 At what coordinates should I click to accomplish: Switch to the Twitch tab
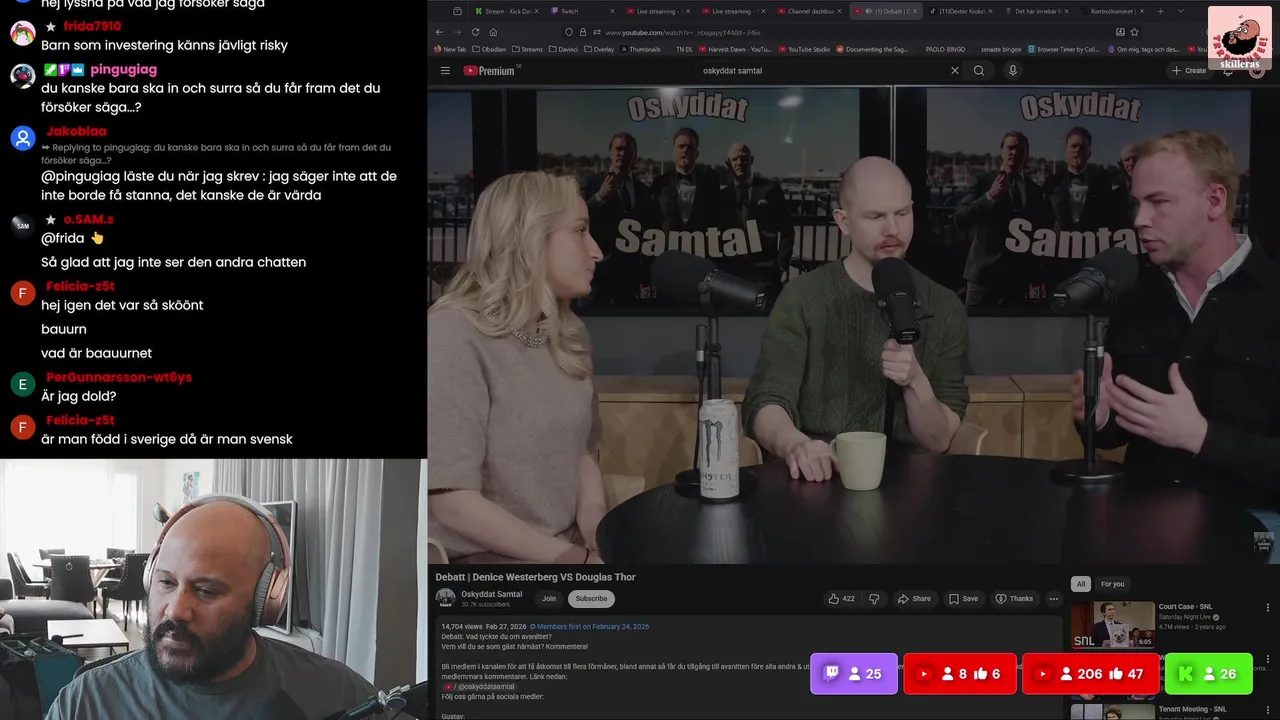(x=583, y=11)
